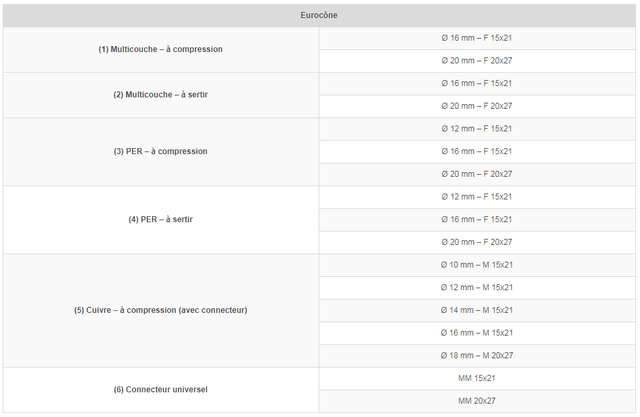The image size is (640, 417).
Task: Select the "MM 20x27" cell
Action: click(477, 401)
